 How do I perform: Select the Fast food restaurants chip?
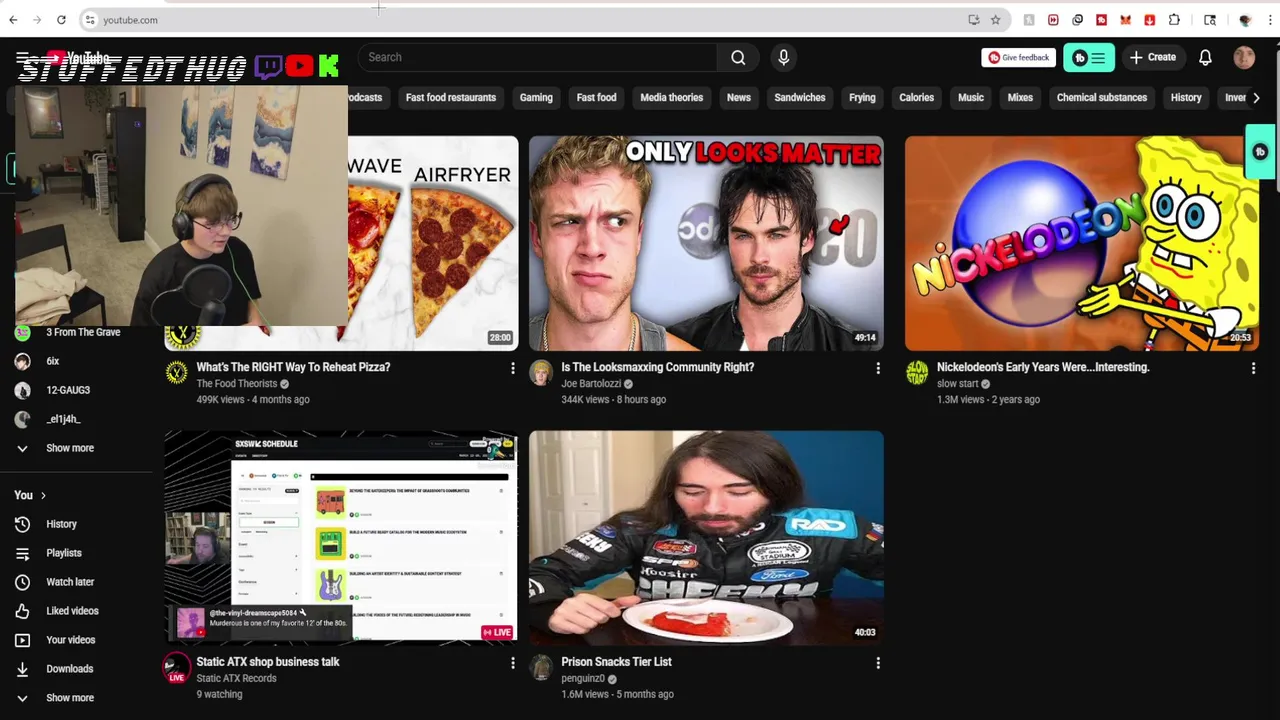[451, 98]
